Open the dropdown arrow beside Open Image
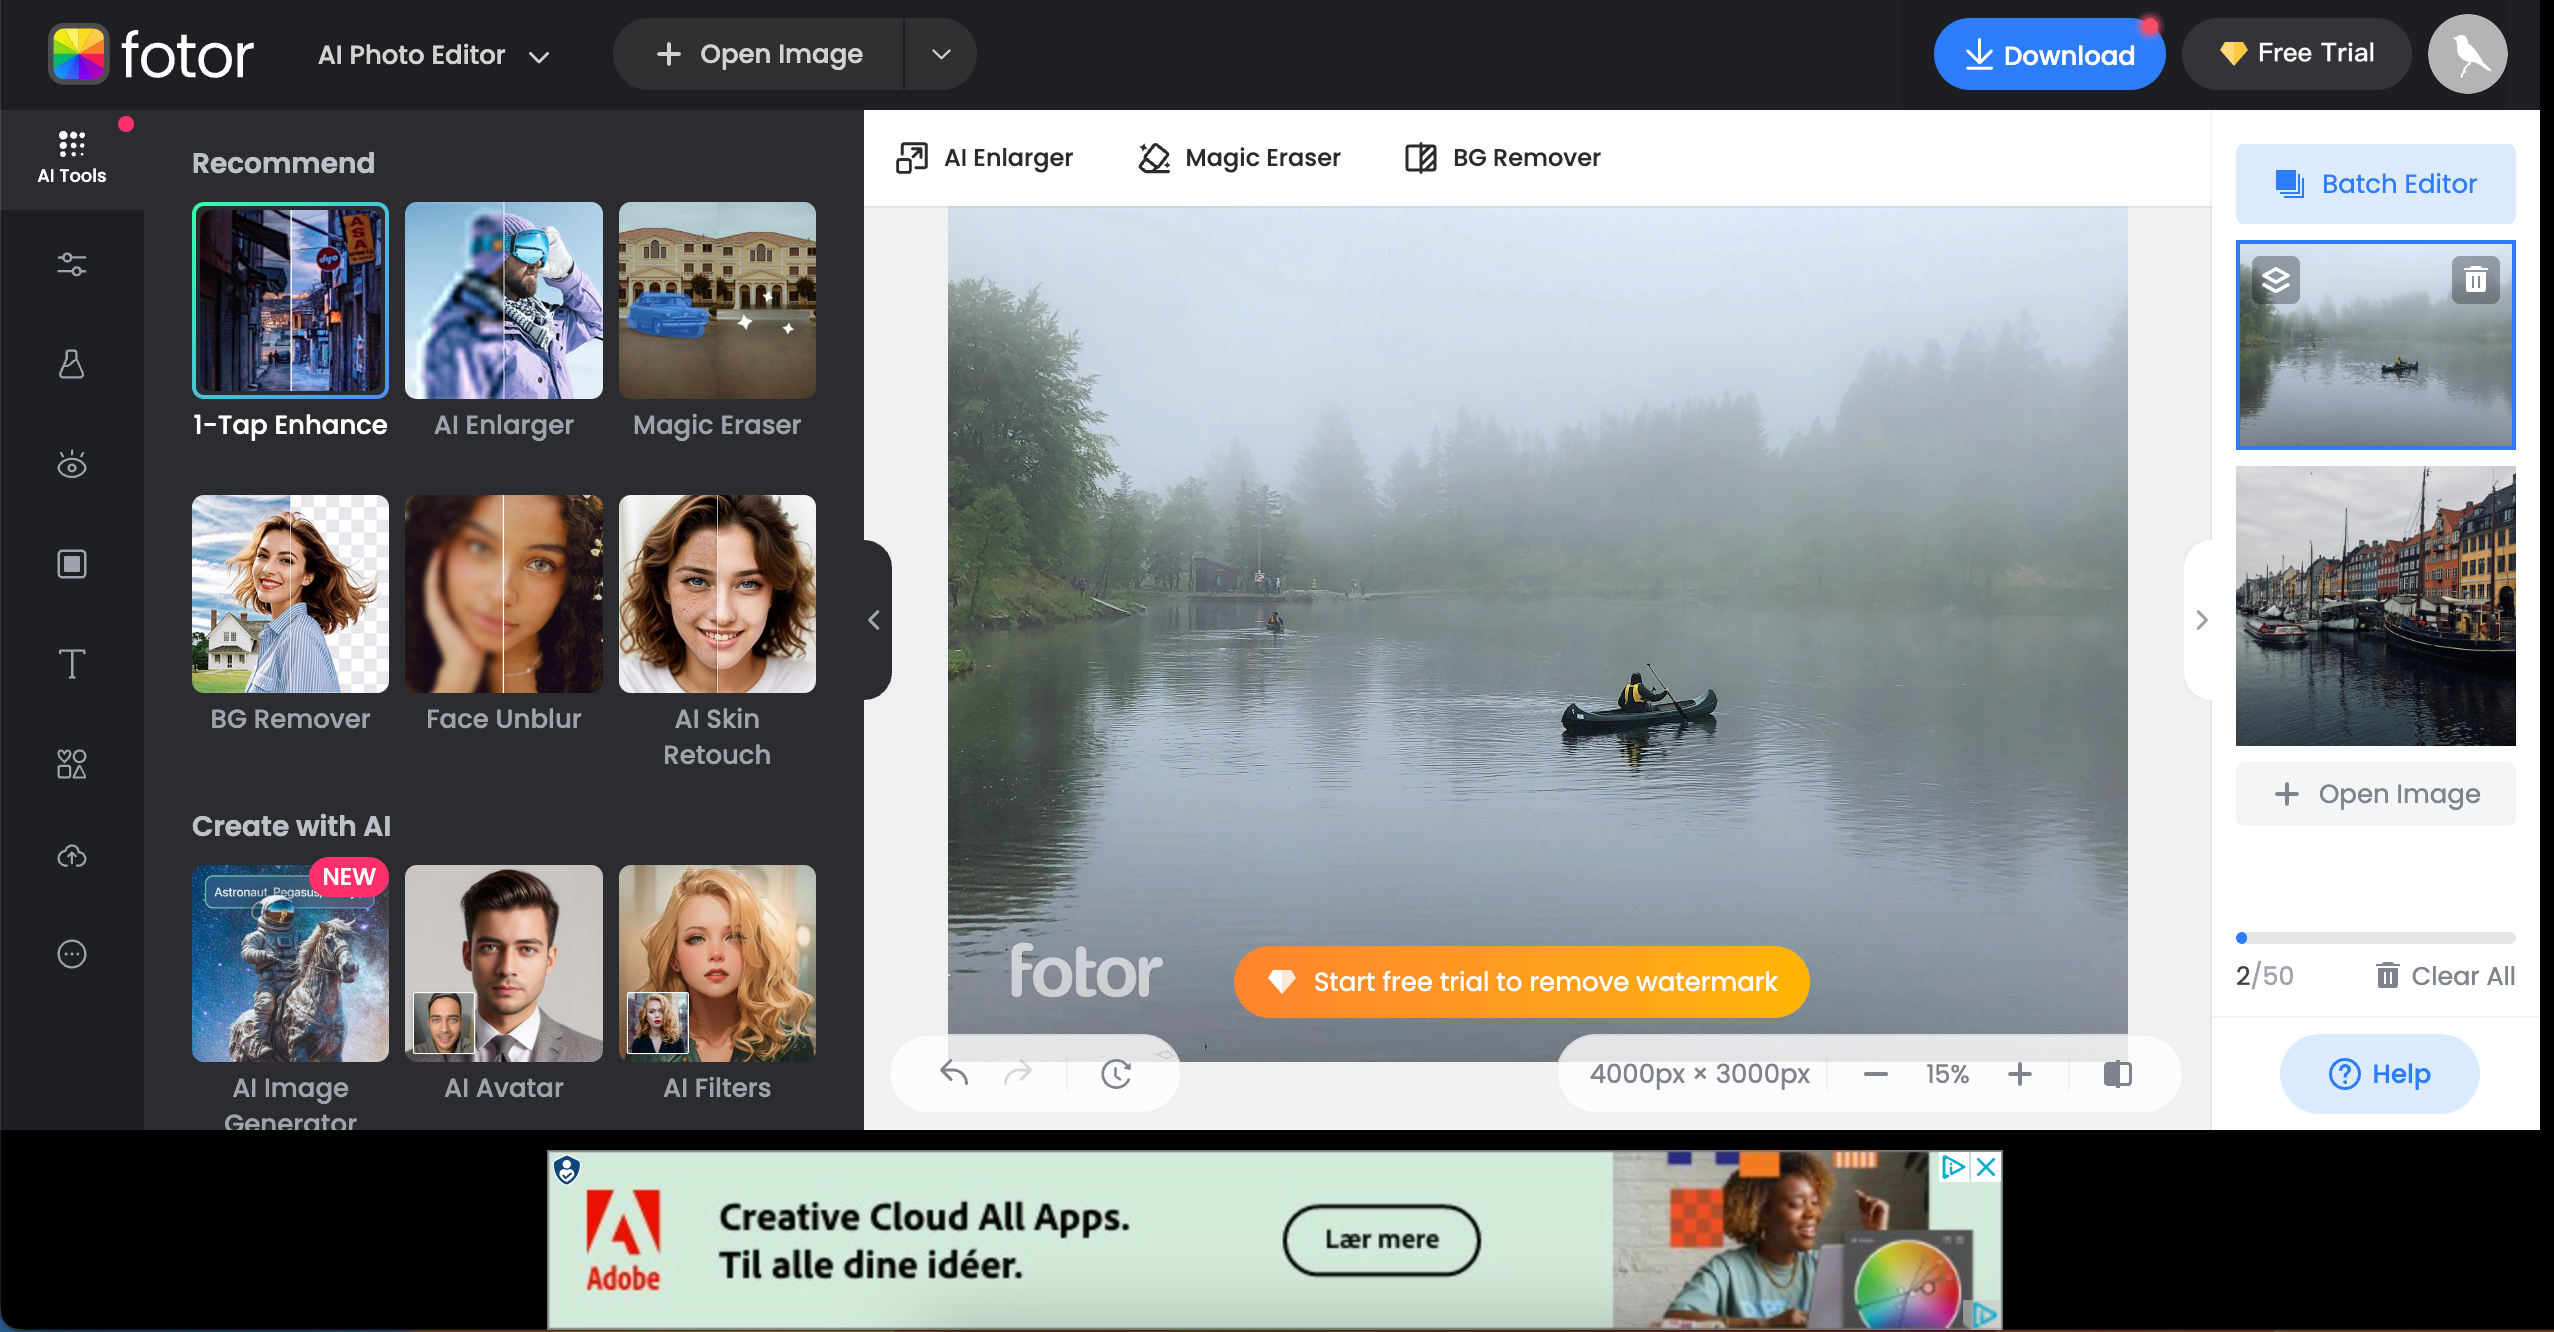This screenshot has width=2554, height=1332. pyautogui.click(x=940, y=54)
